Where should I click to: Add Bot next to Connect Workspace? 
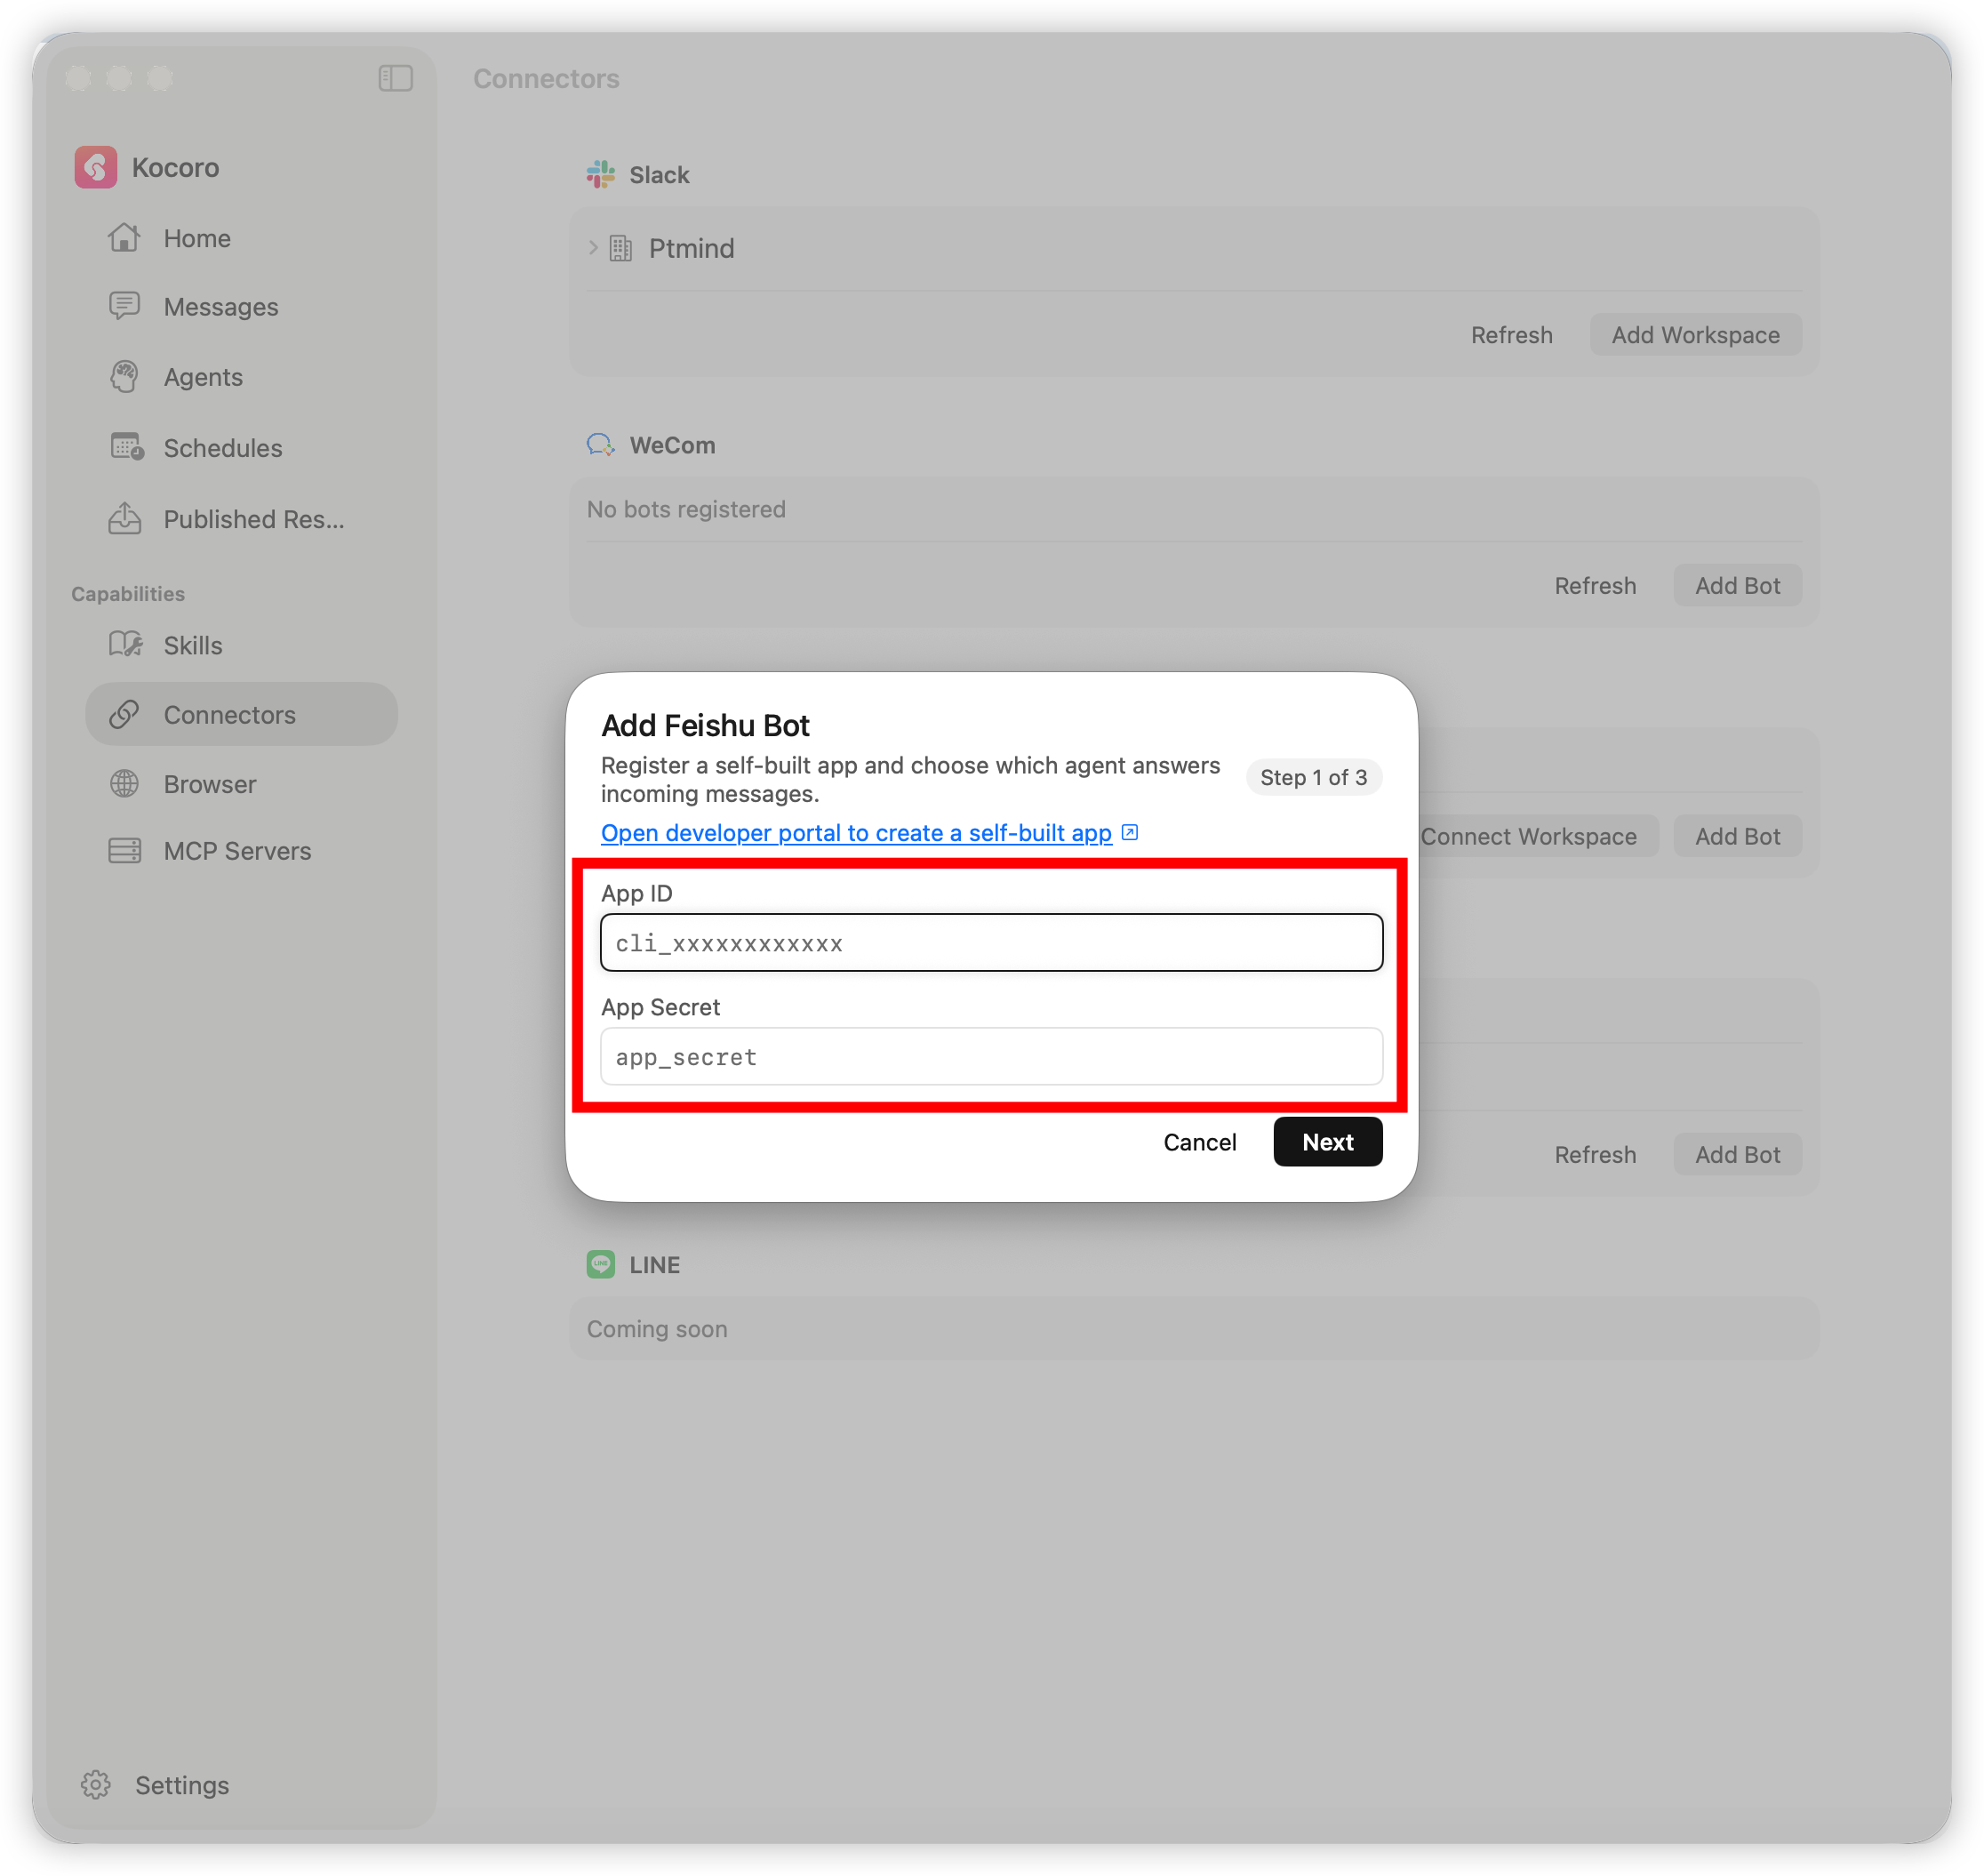pos(1737,836)
